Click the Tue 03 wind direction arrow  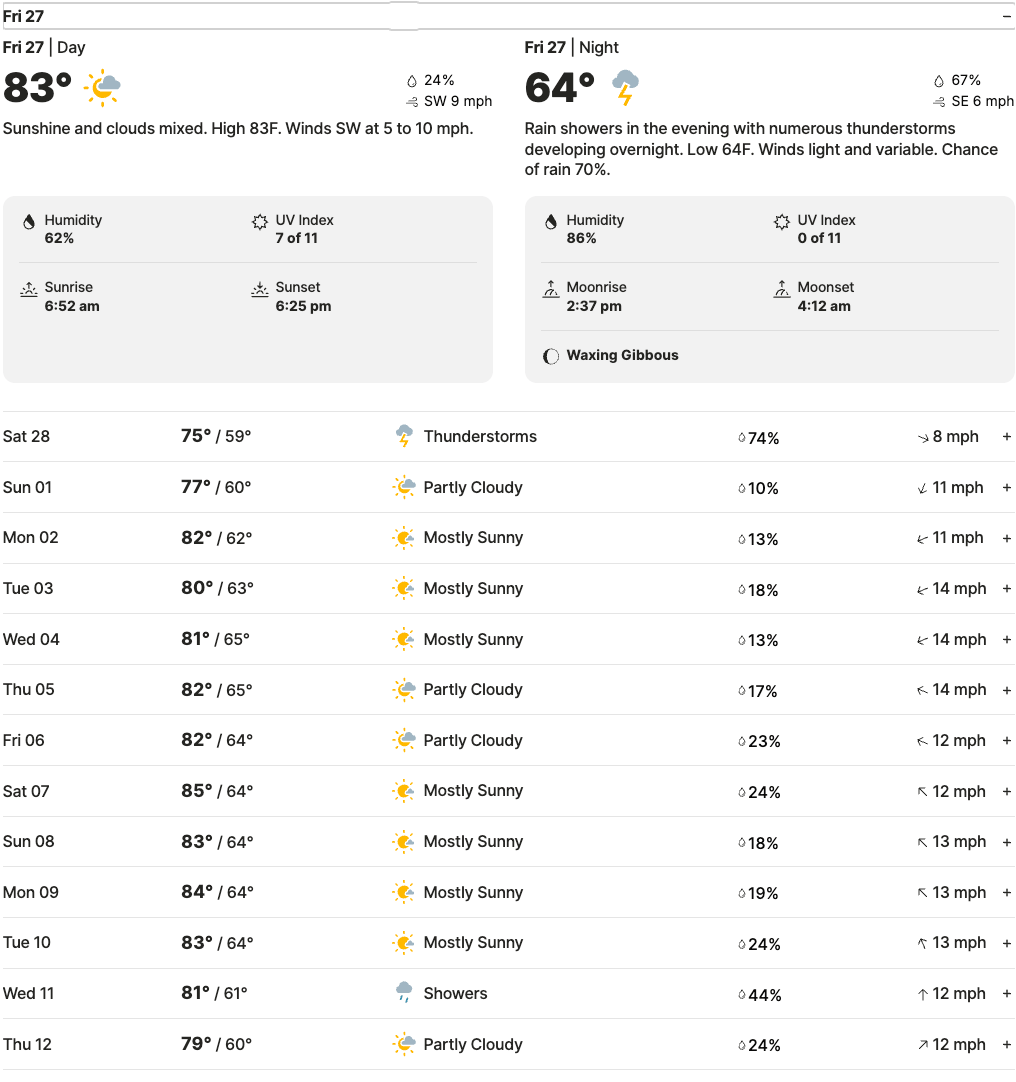point(922,590)
